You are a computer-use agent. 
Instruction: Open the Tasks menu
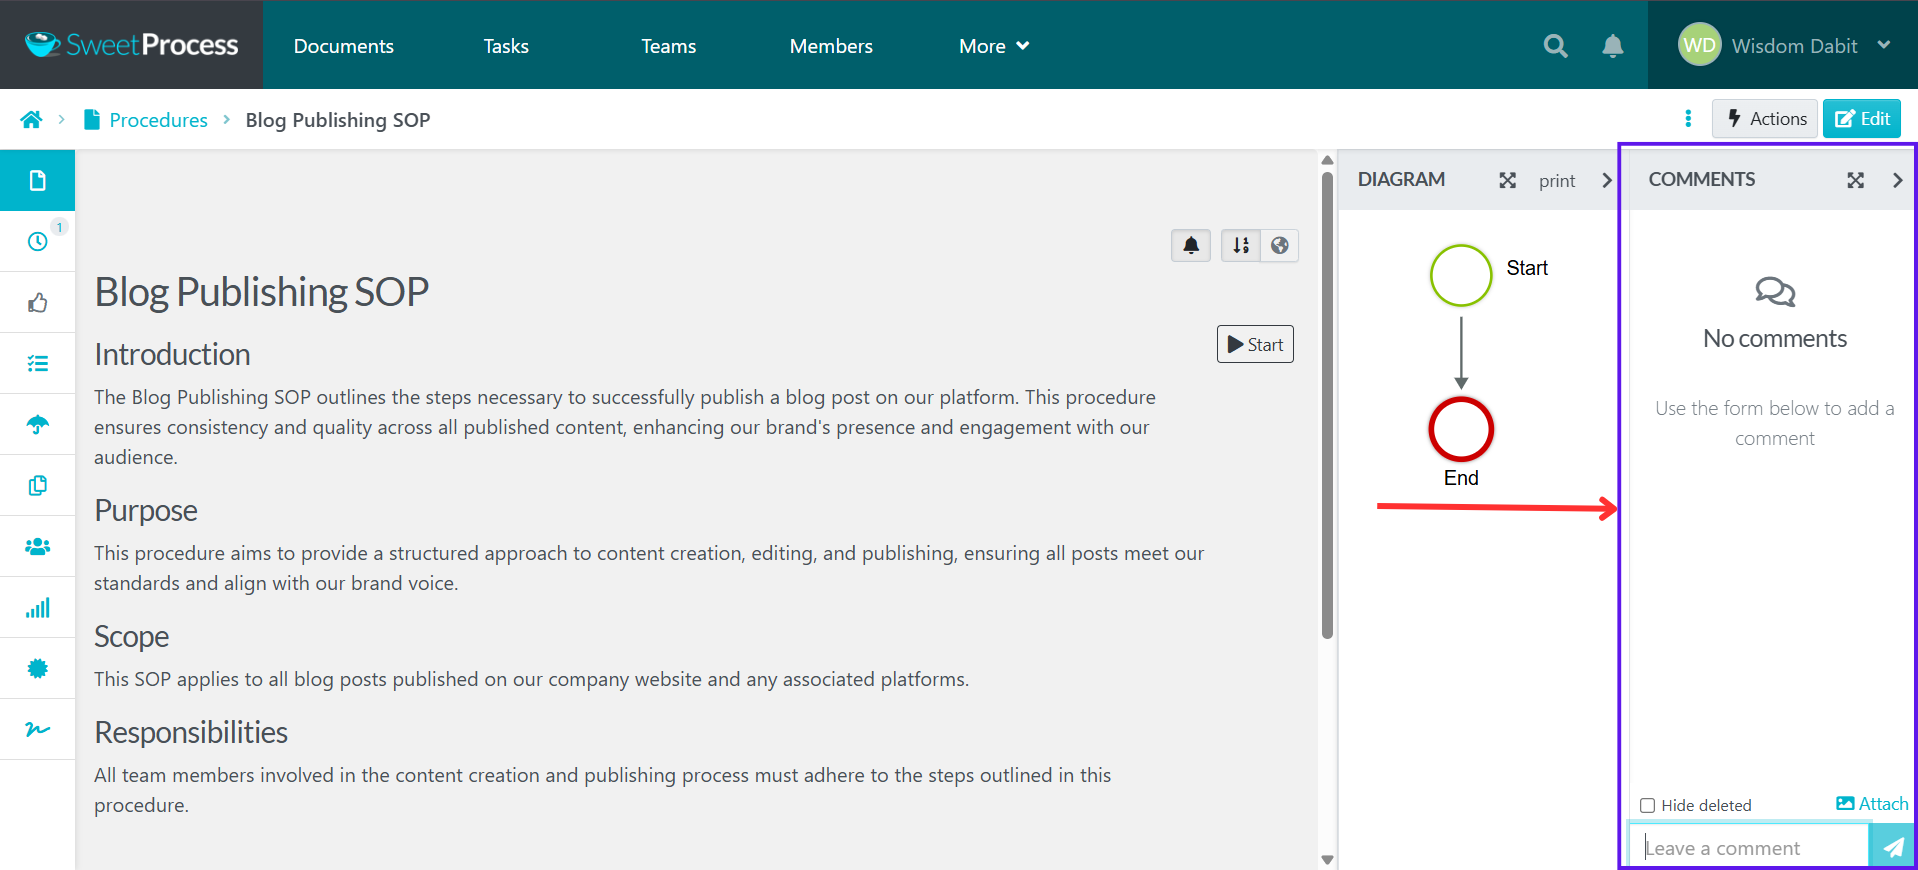506,46
